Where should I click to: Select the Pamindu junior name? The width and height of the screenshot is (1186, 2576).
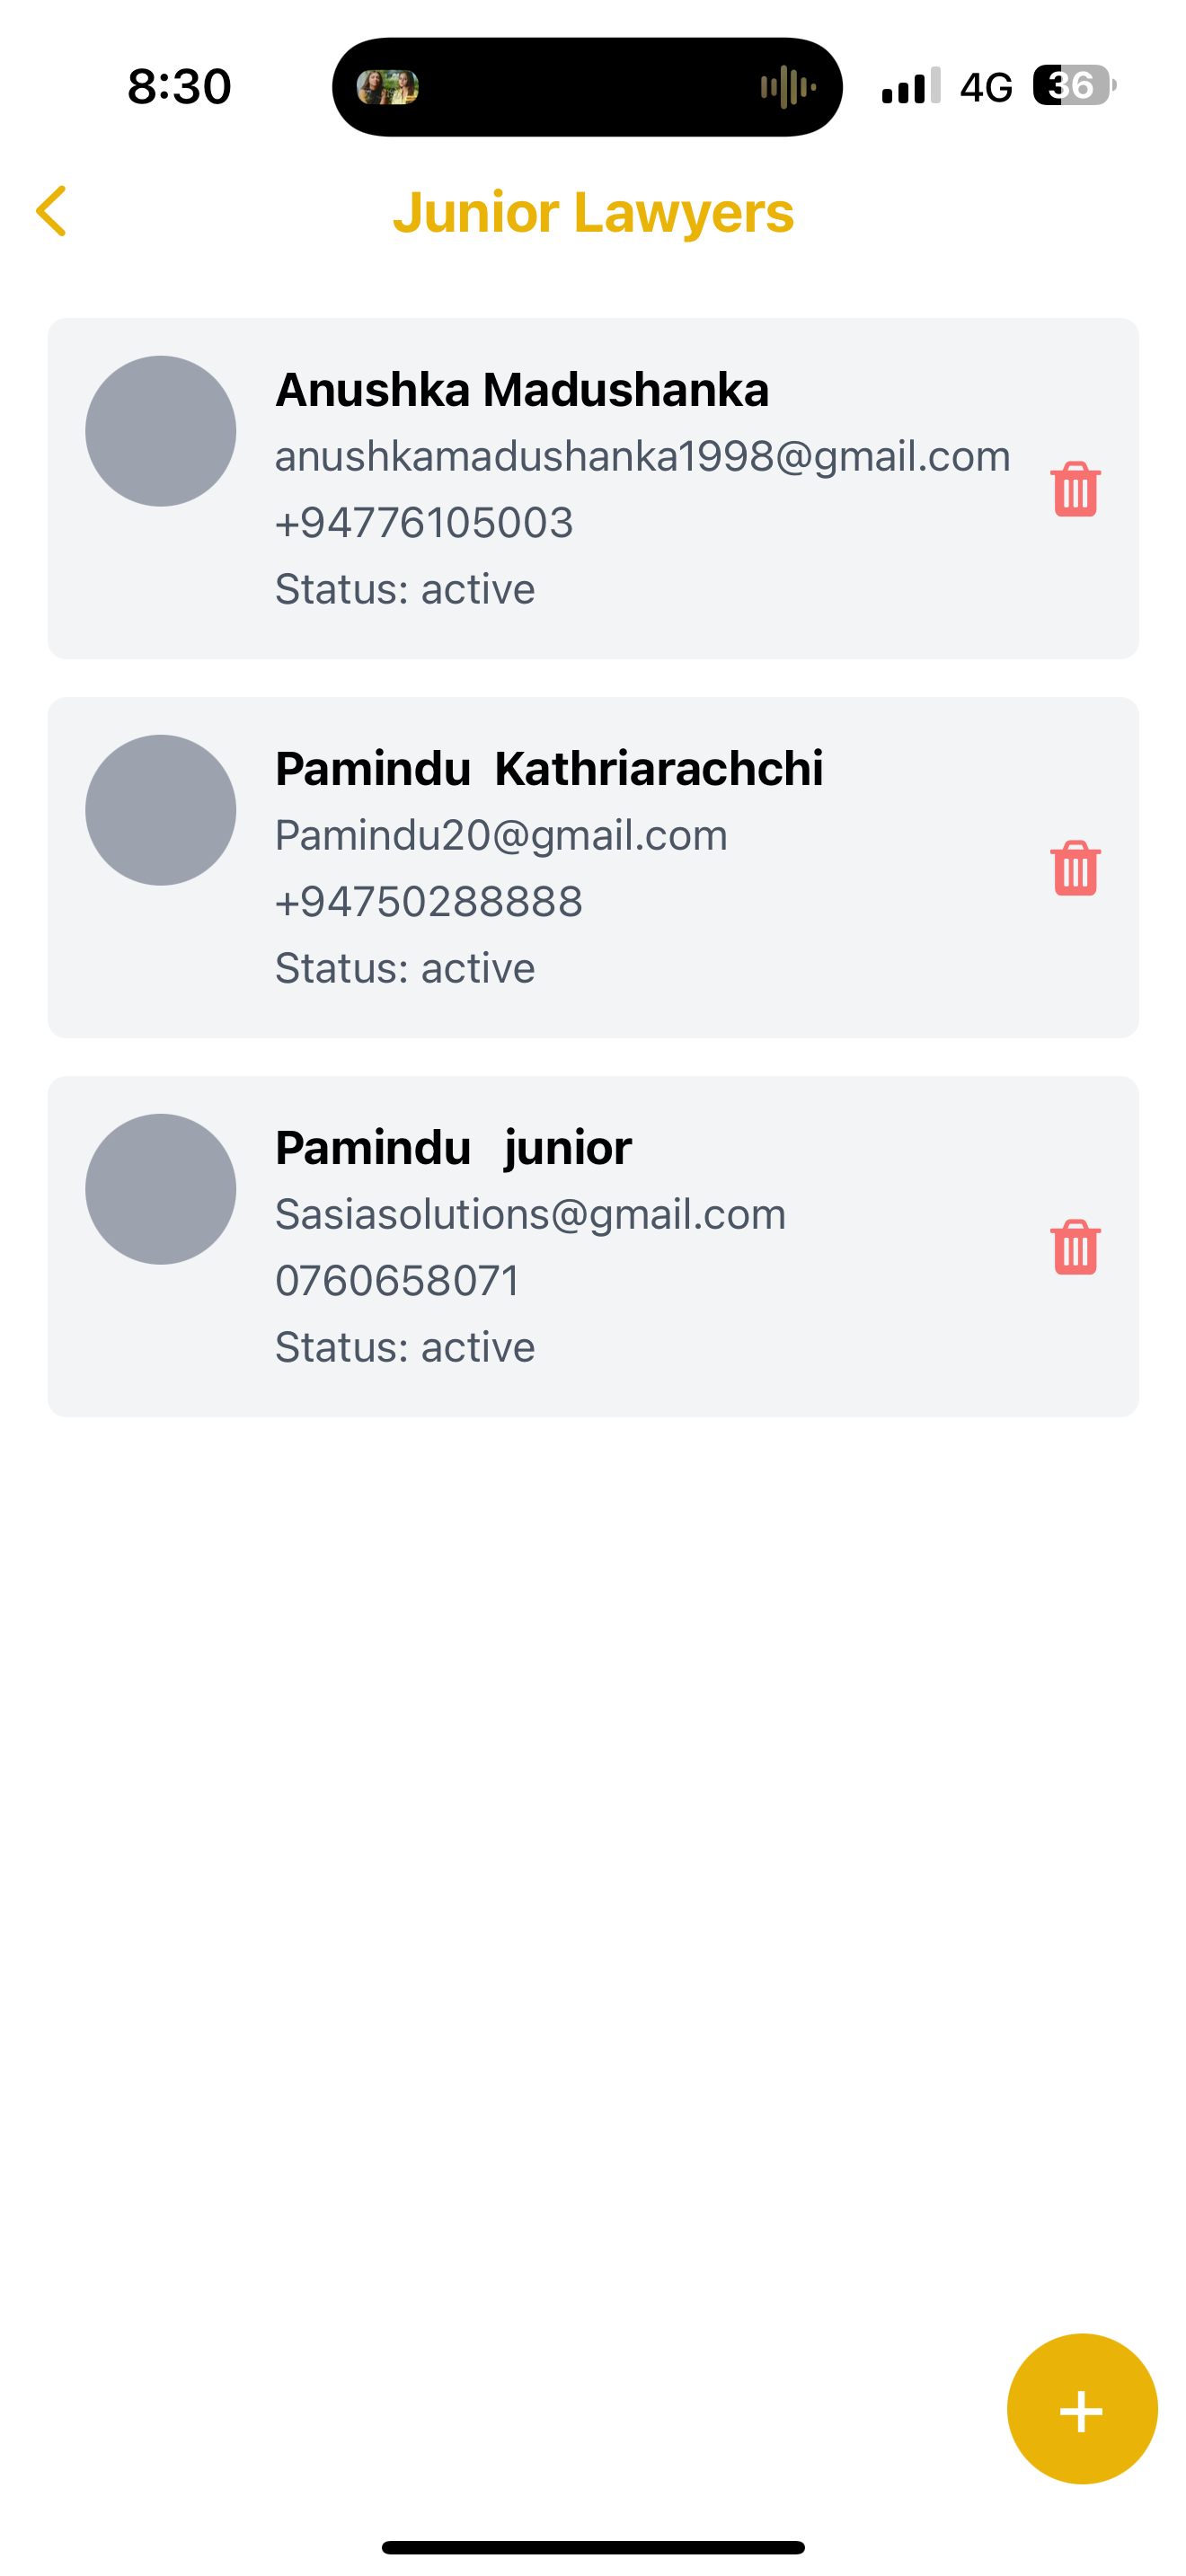pyautogui.click(x=453, y=1148)
